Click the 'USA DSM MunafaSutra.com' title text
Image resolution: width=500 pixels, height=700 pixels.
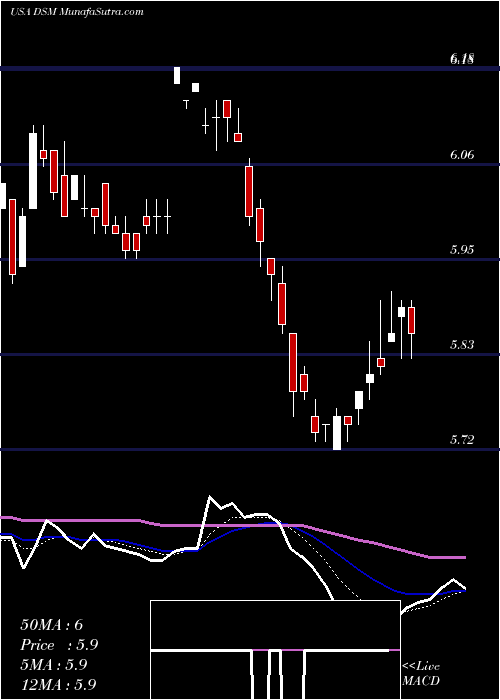[x=76, y=12]
